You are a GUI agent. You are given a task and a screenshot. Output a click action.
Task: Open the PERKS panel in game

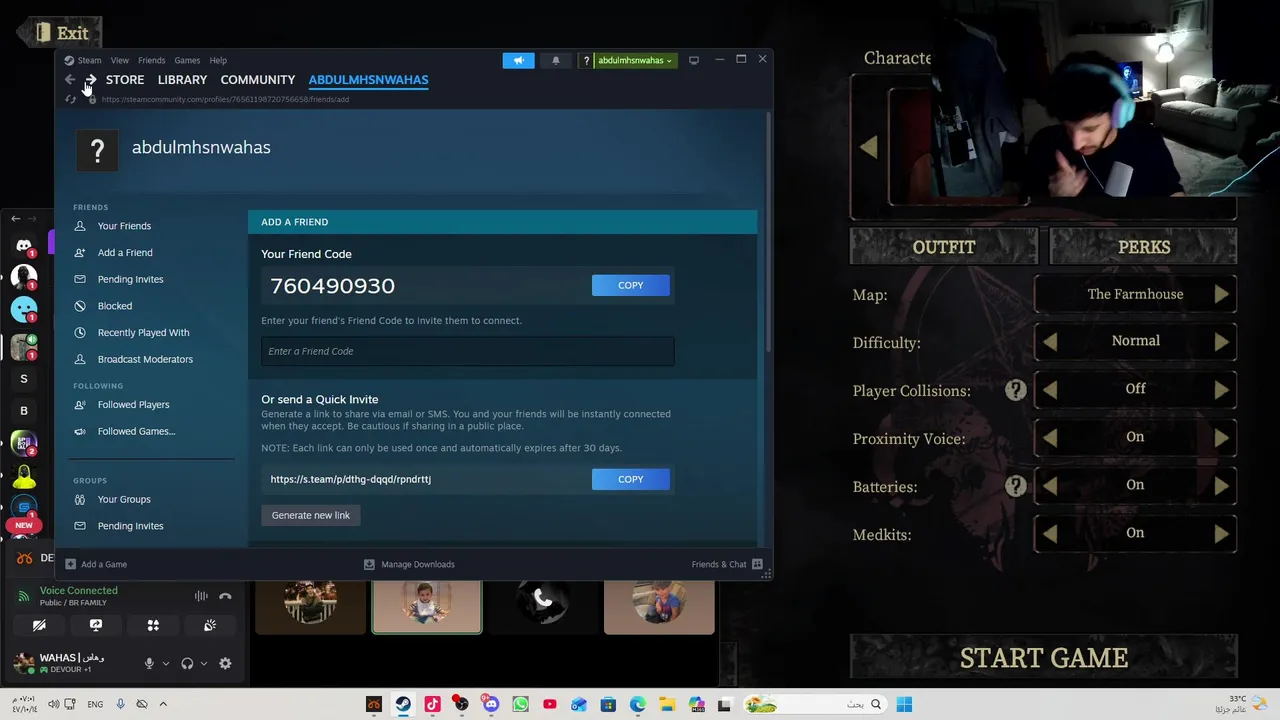click(x=1143, y=247)
